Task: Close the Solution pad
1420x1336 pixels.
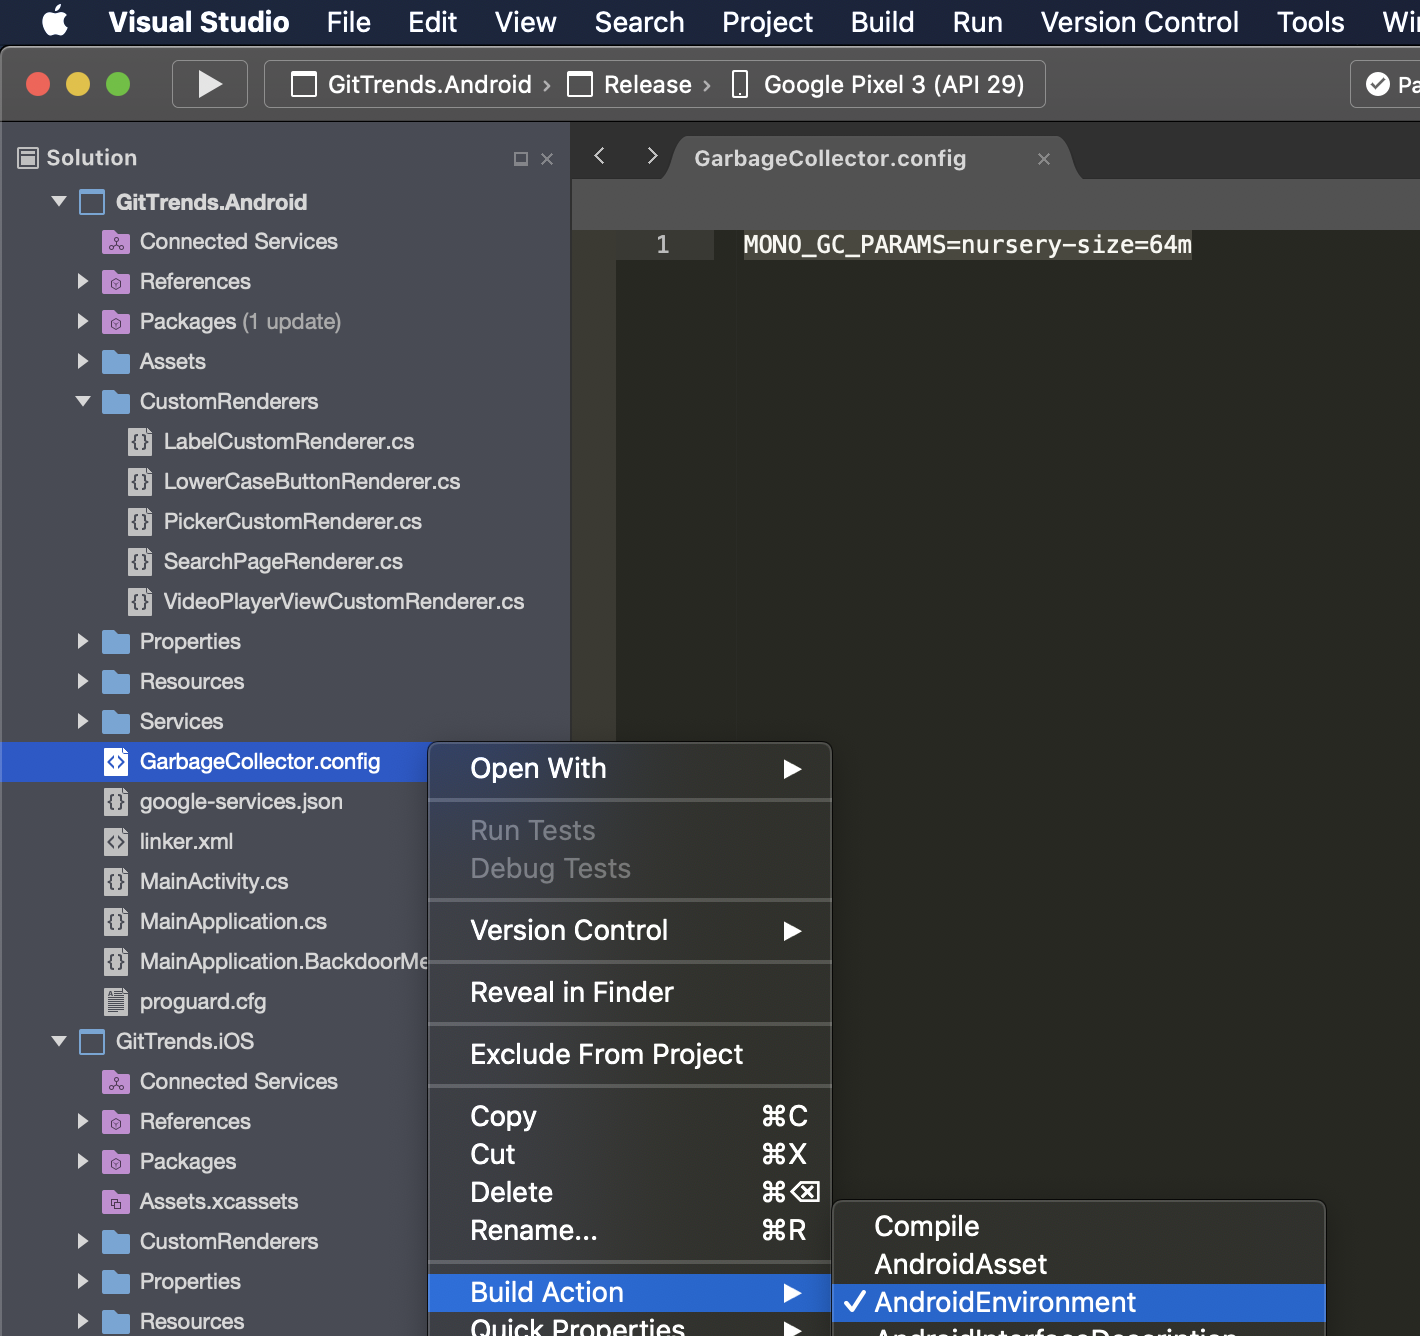Action: pyautogui.click(x=547, y=159)
